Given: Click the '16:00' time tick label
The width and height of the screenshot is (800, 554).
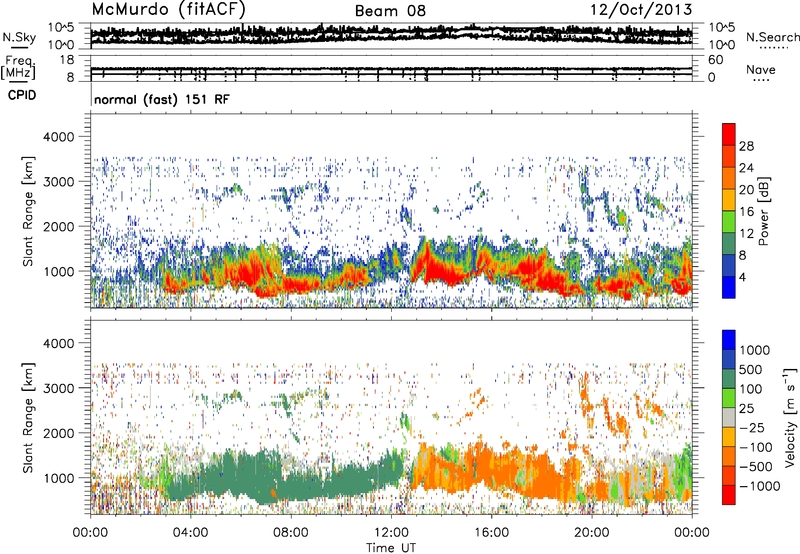Looking at the screenshot, I should 491,533.
